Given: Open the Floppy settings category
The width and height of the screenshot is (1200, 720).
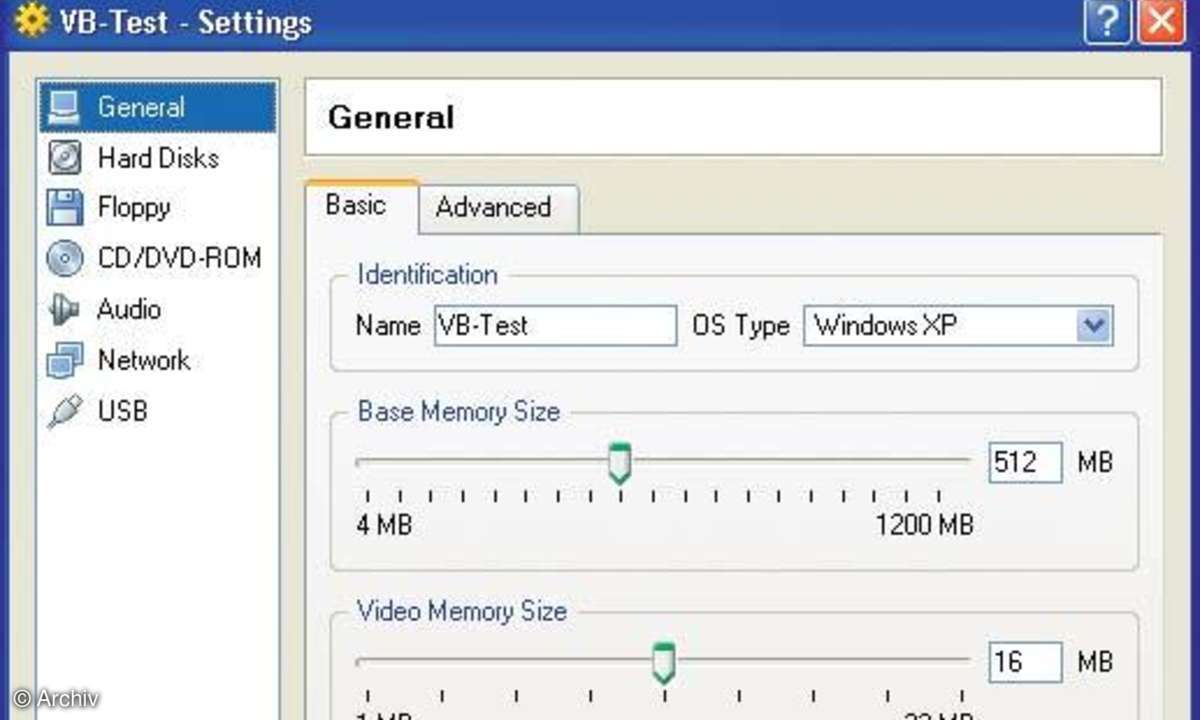Looking at the screenshot, I should coord(134,208).
